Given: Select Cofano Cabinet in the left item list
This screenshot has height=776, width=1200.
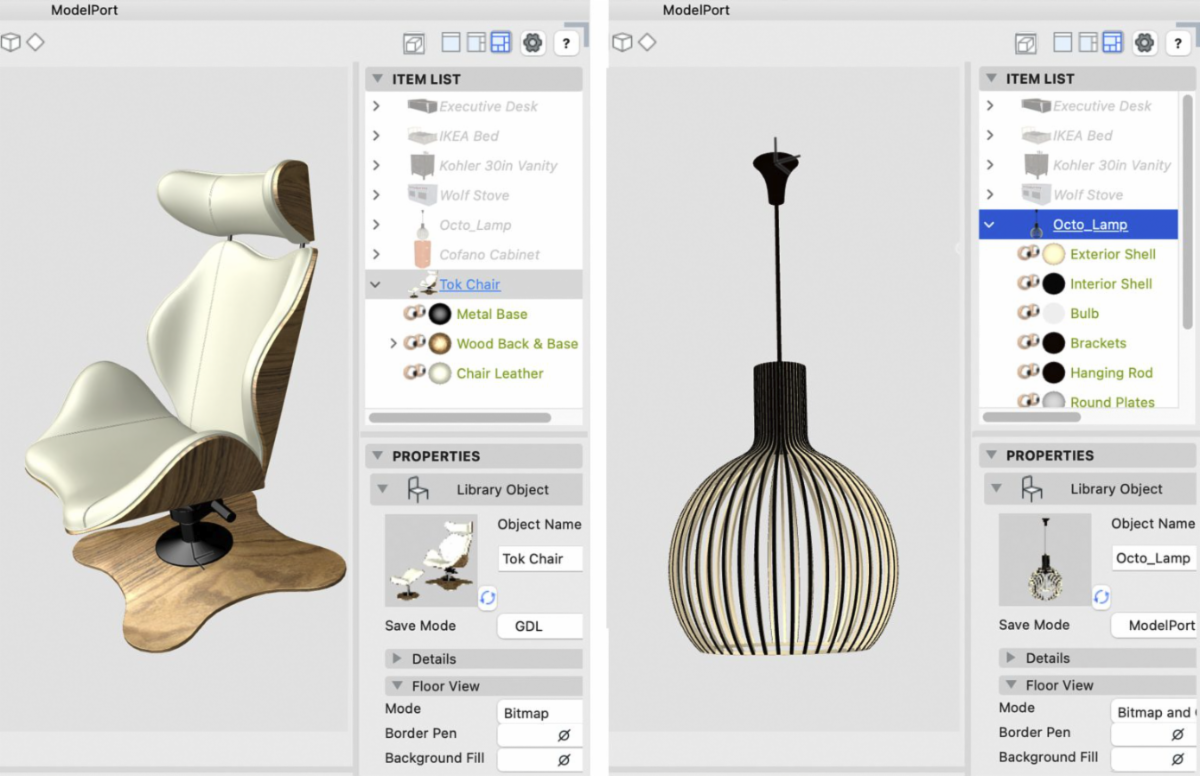Looking at the screenshot, I should [489, 255].
